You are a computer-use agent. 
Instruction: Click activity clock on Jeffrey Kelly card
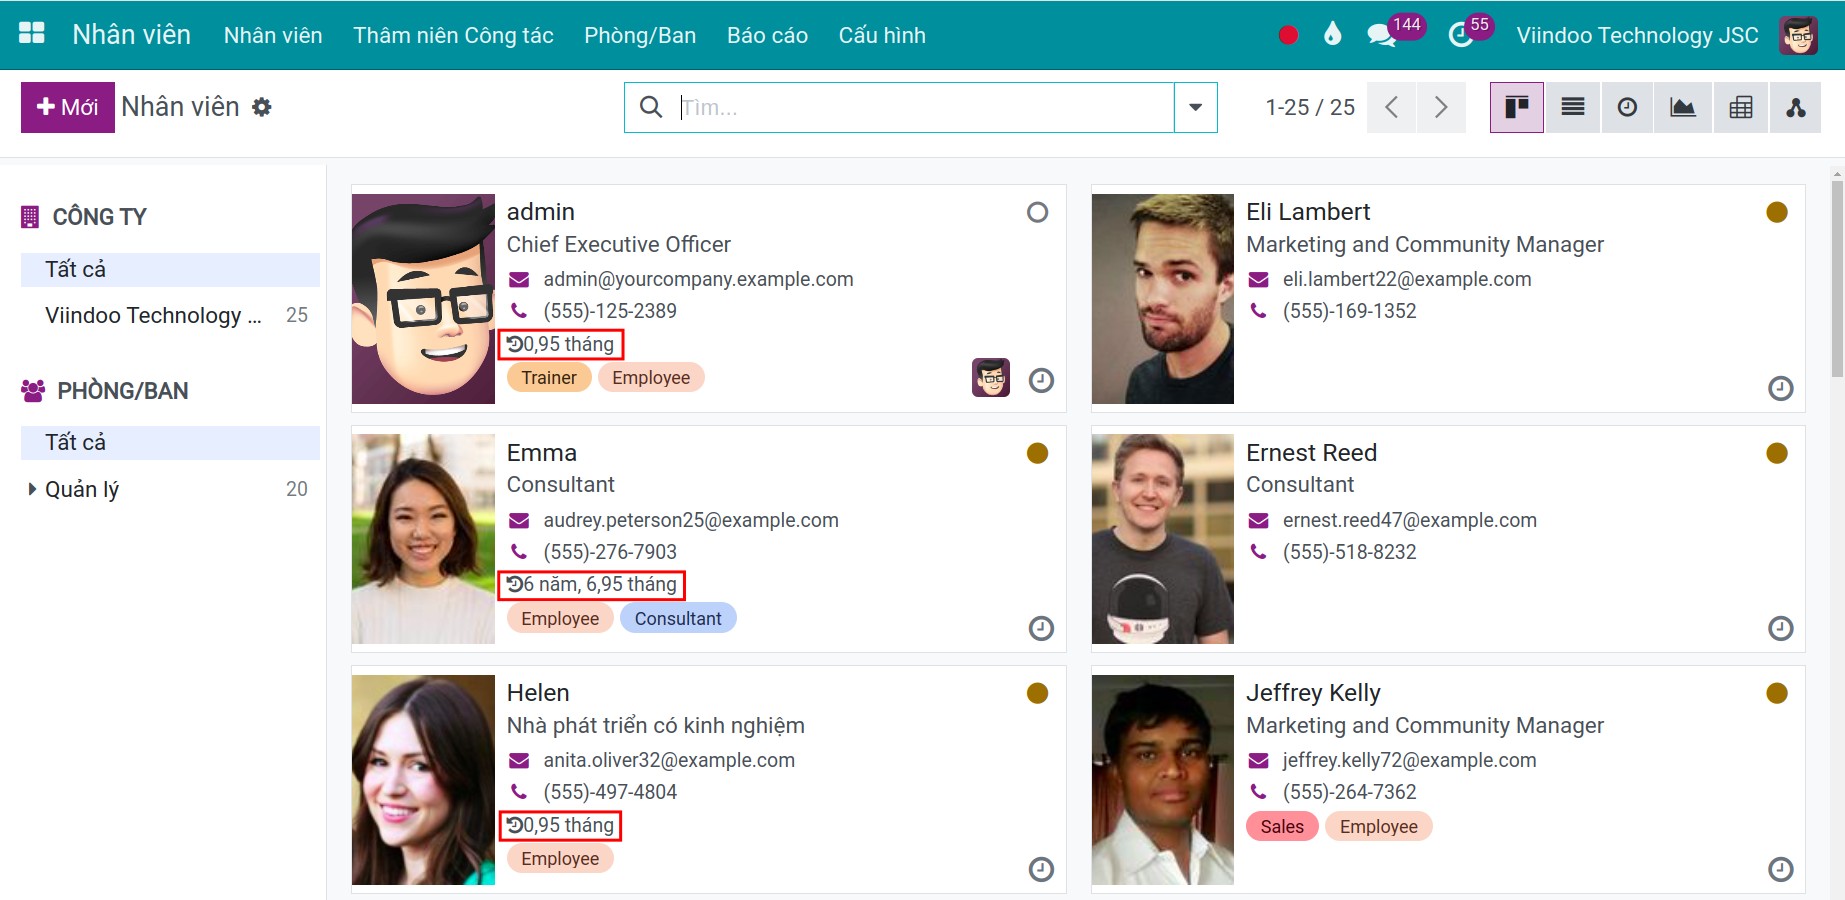[x=1780, y=869]
